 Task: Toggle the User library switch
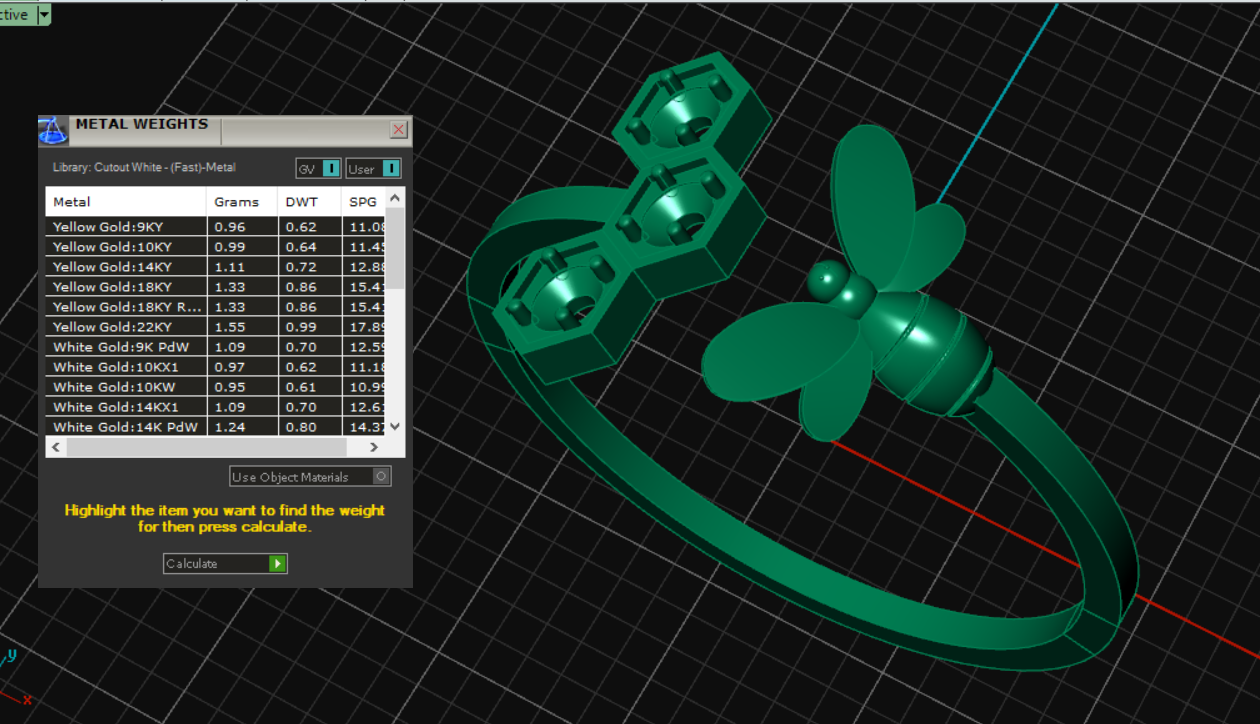[x=390, y=168]
